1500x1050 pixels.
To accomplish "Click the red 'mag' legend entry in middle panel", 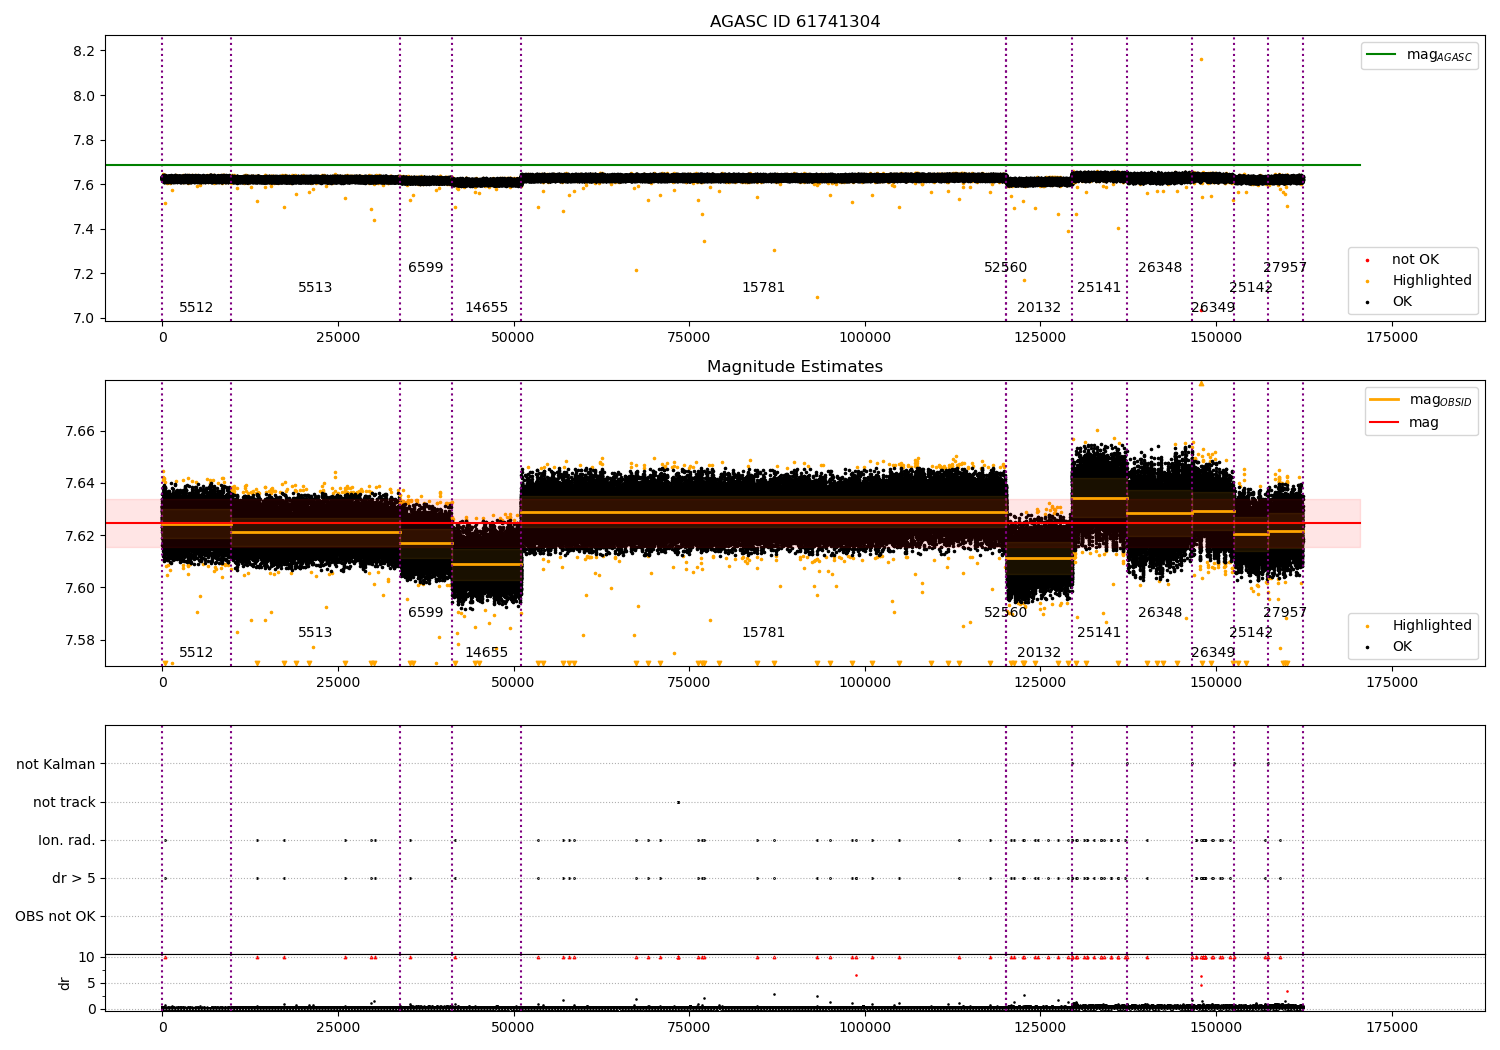I will point(1404,422).
